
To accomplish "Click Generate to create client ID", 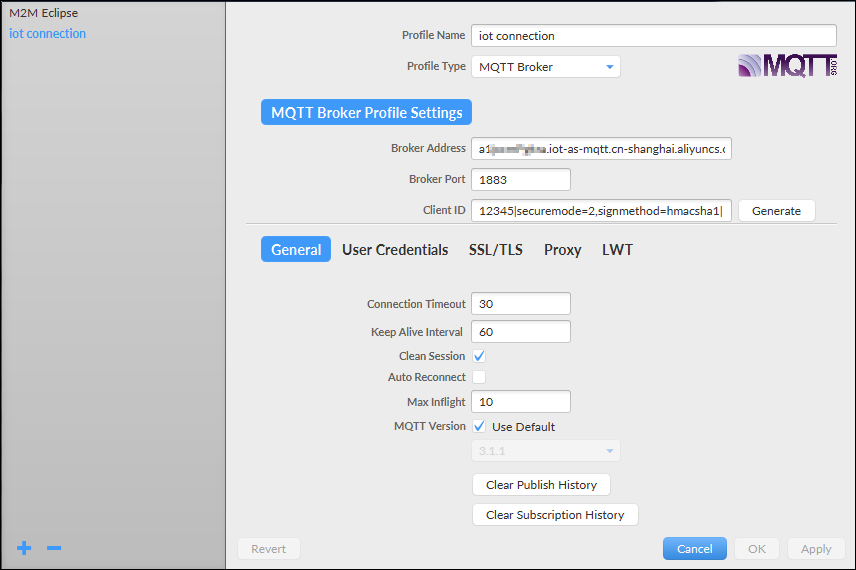I will 776,211.
